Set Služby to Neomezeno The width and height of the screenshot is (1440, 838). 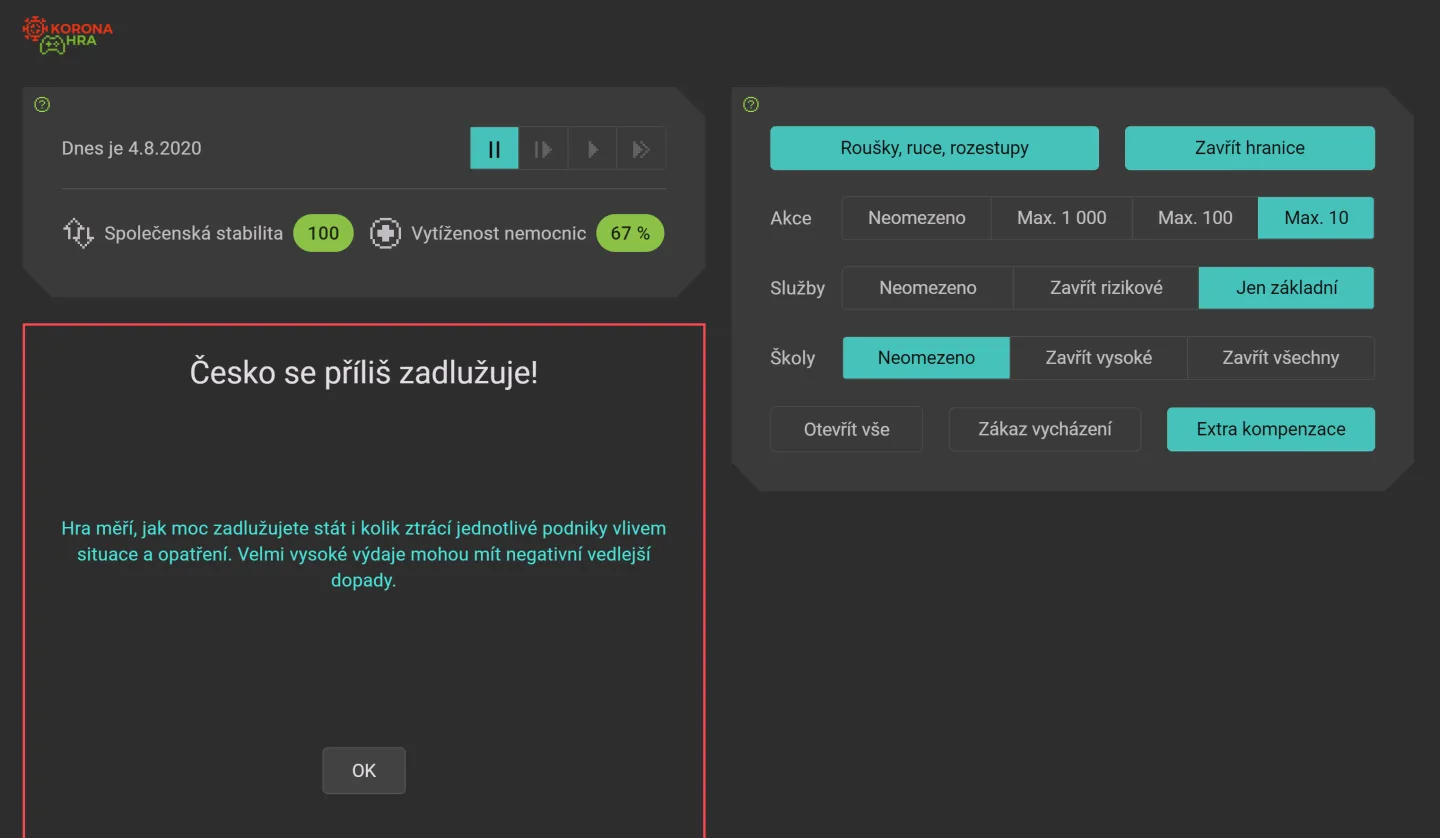pos(928,288)
